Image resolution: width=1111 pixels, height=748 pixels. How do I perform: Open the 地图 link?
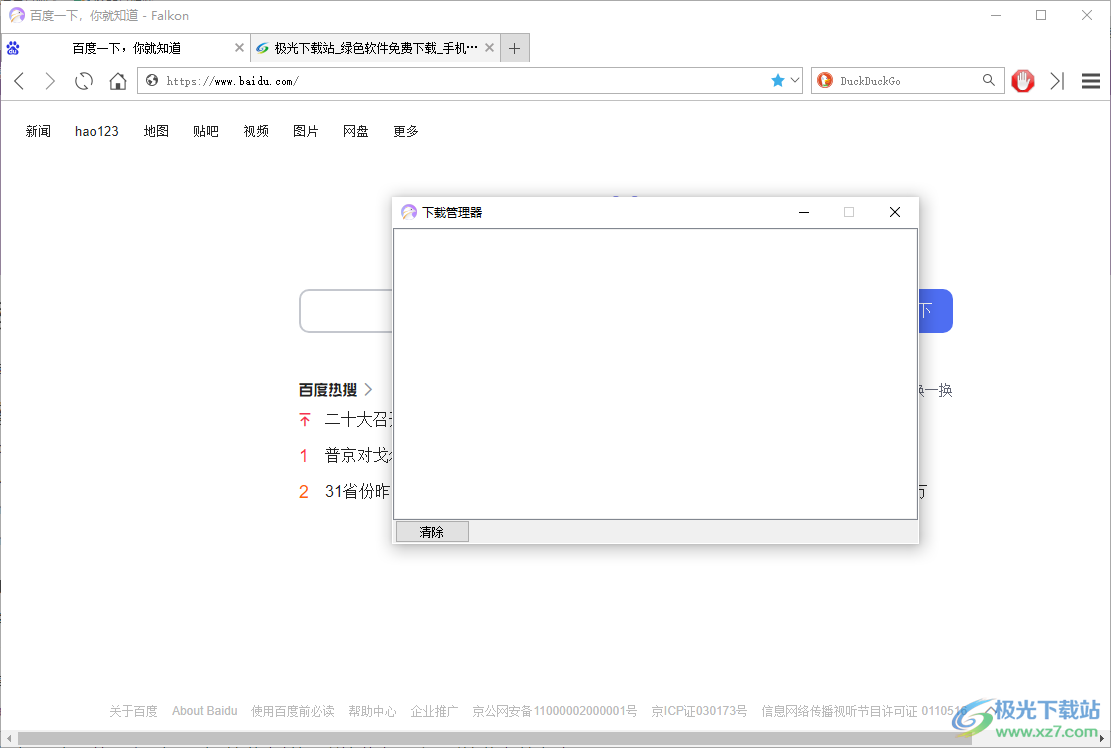coord(156,131)
